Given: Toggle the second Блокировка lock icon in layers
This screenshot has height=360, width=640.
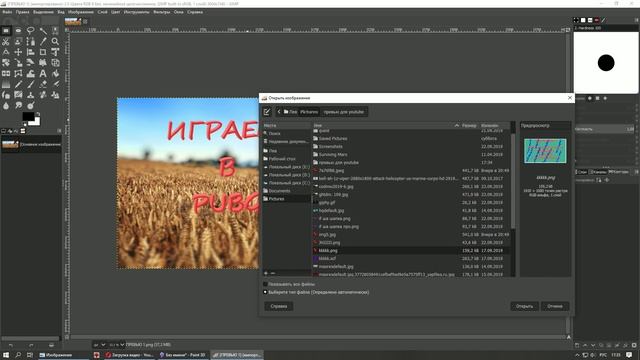Looking at the screenshot, I should tap(607, 180).
